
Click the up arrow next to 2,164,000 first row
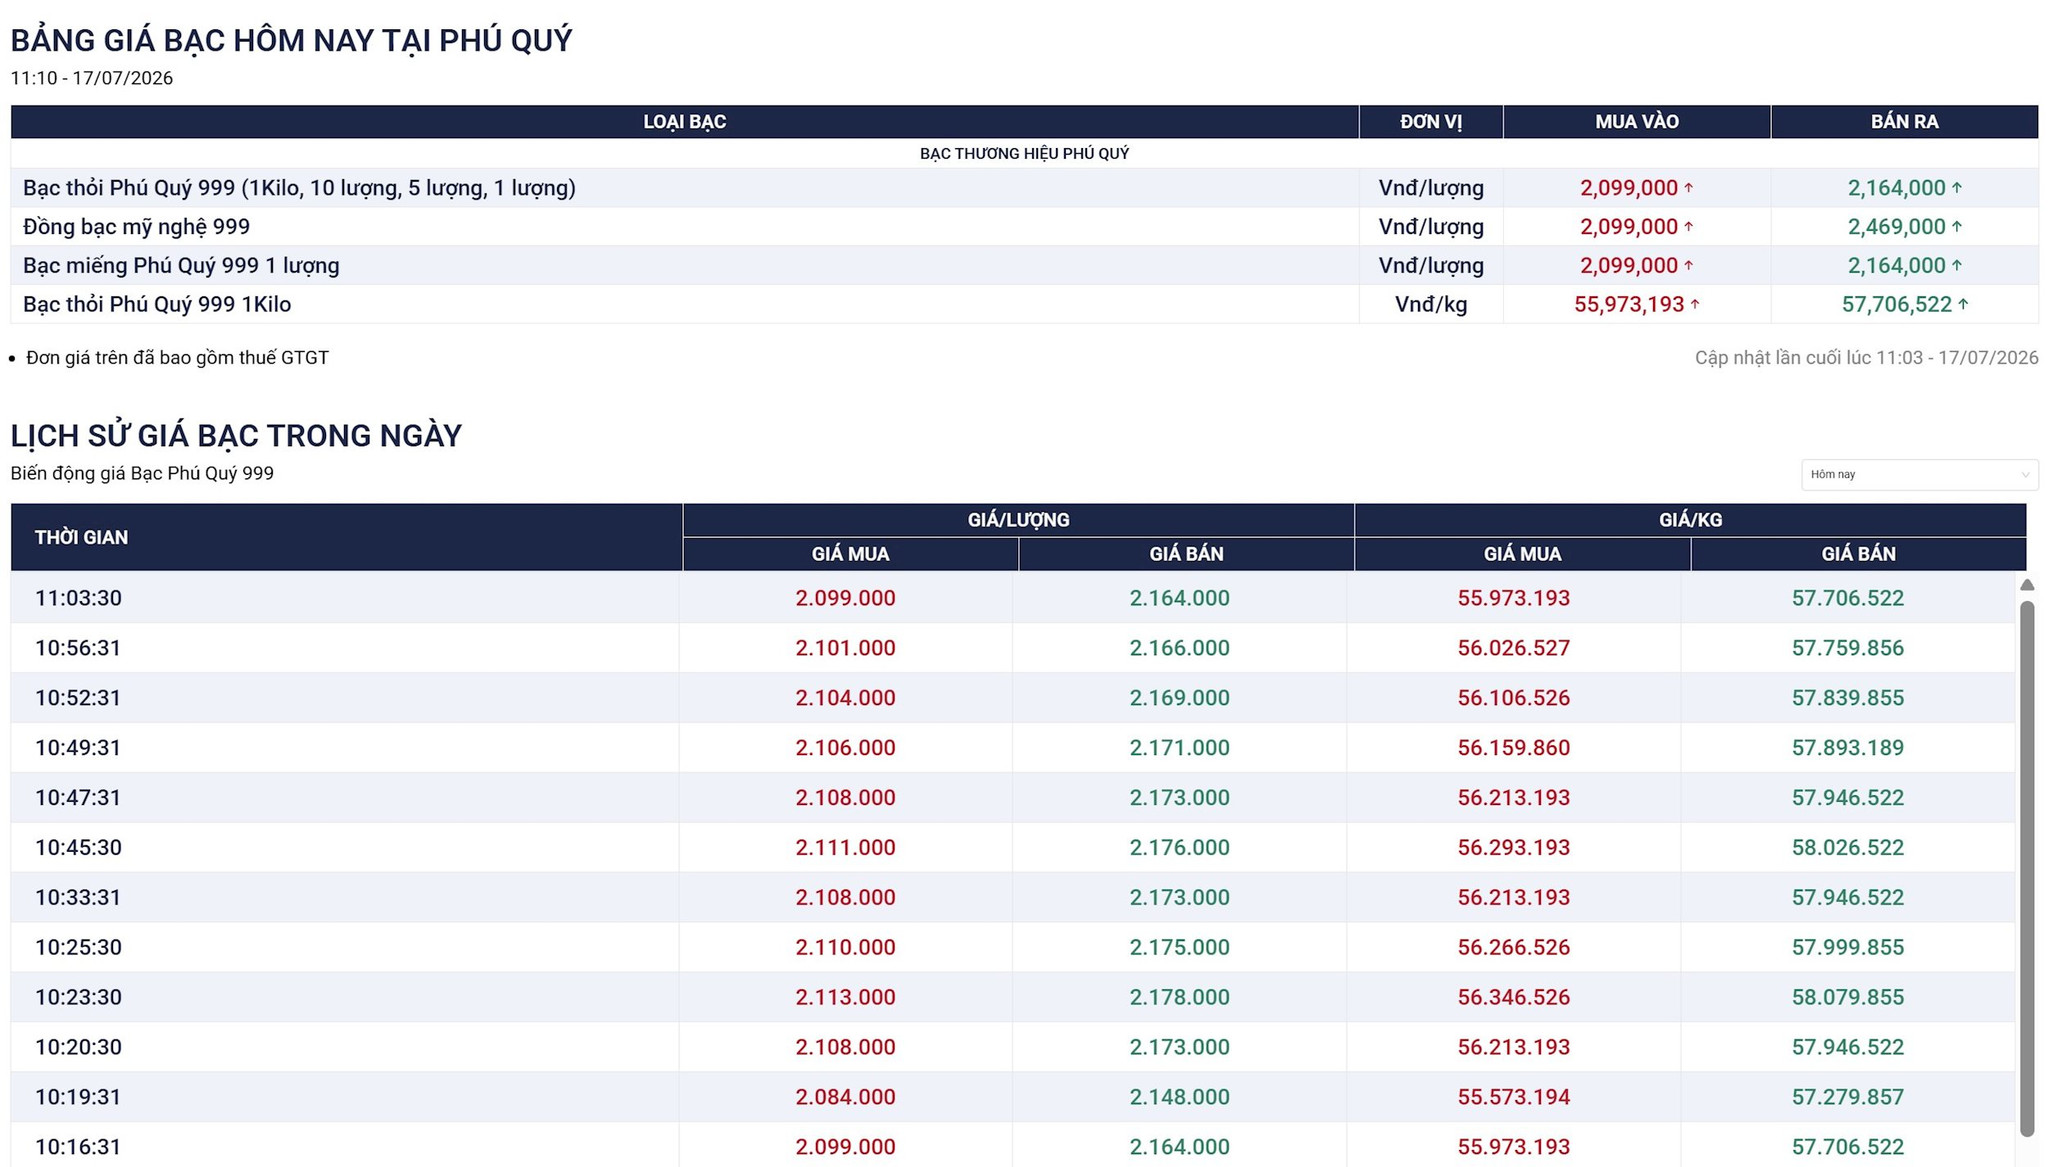point(1957,187)
